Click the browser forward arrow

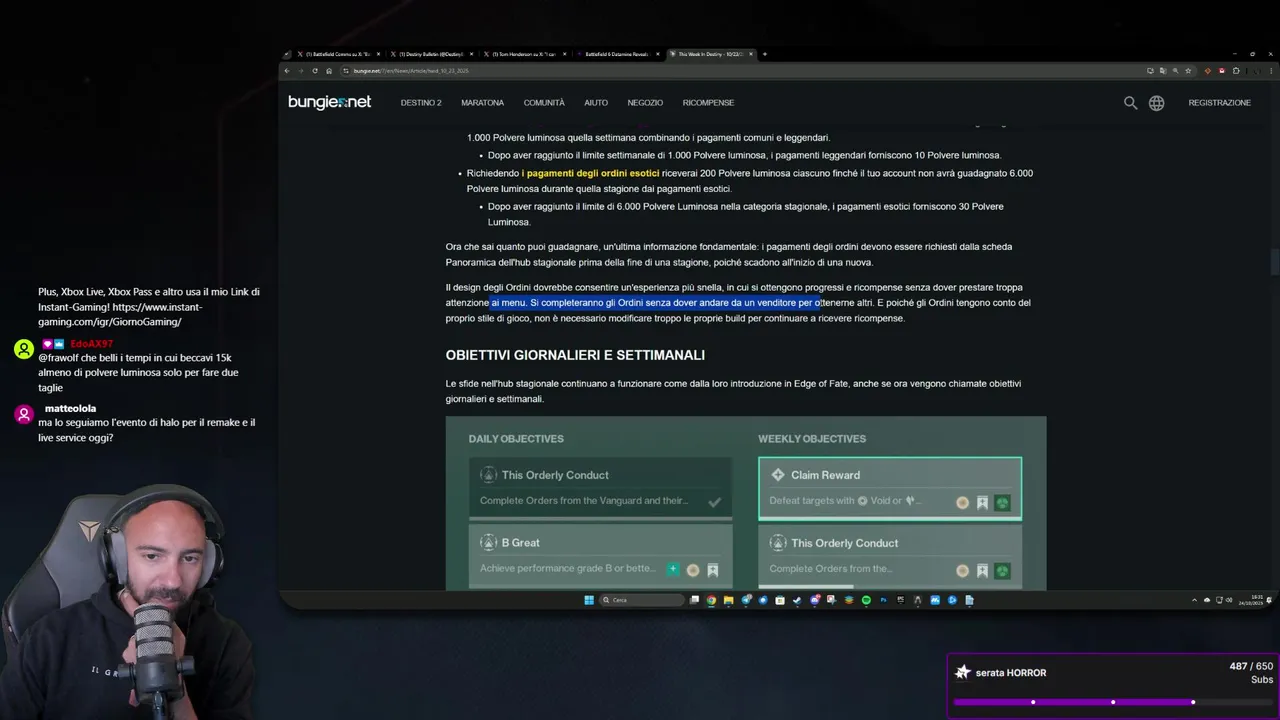[x=301, y=71]
